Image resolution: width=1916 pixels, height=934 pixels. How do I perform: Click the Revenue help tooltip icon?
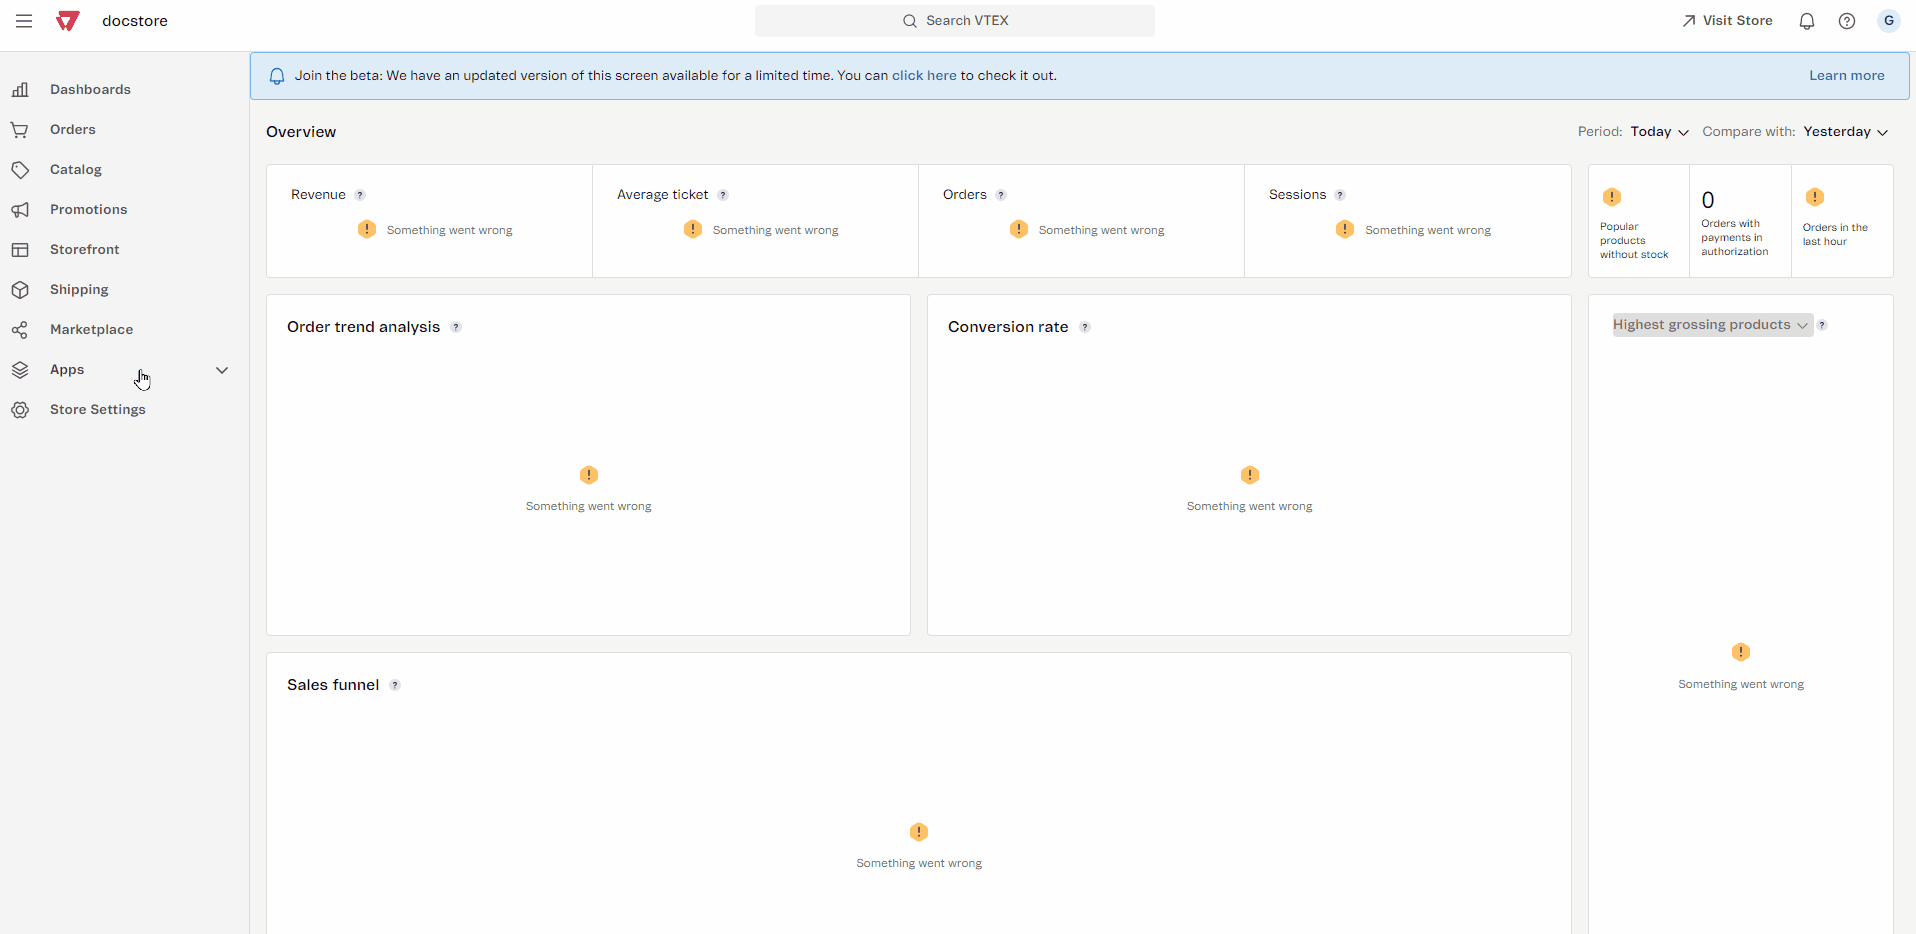[x=360, y=195]
